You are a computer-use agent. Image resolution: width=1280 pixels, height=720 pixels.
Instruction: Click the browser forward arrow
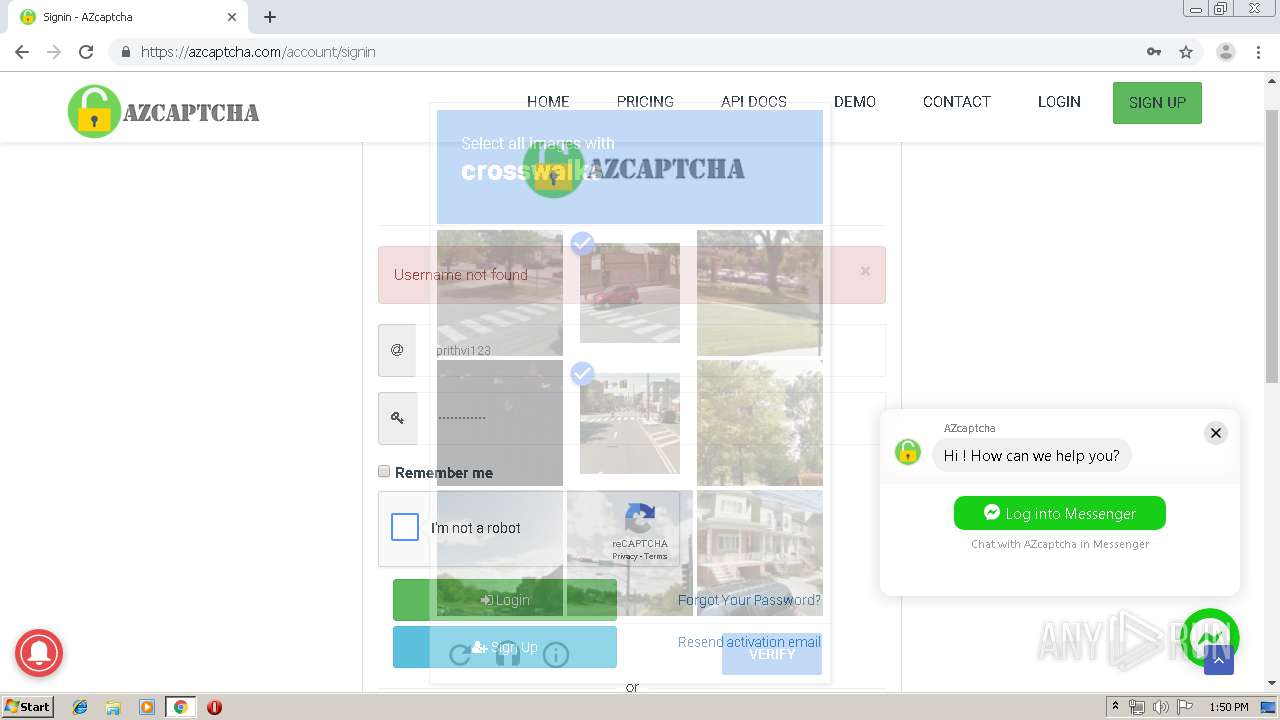pyautogui.click(x=54, y=52)
